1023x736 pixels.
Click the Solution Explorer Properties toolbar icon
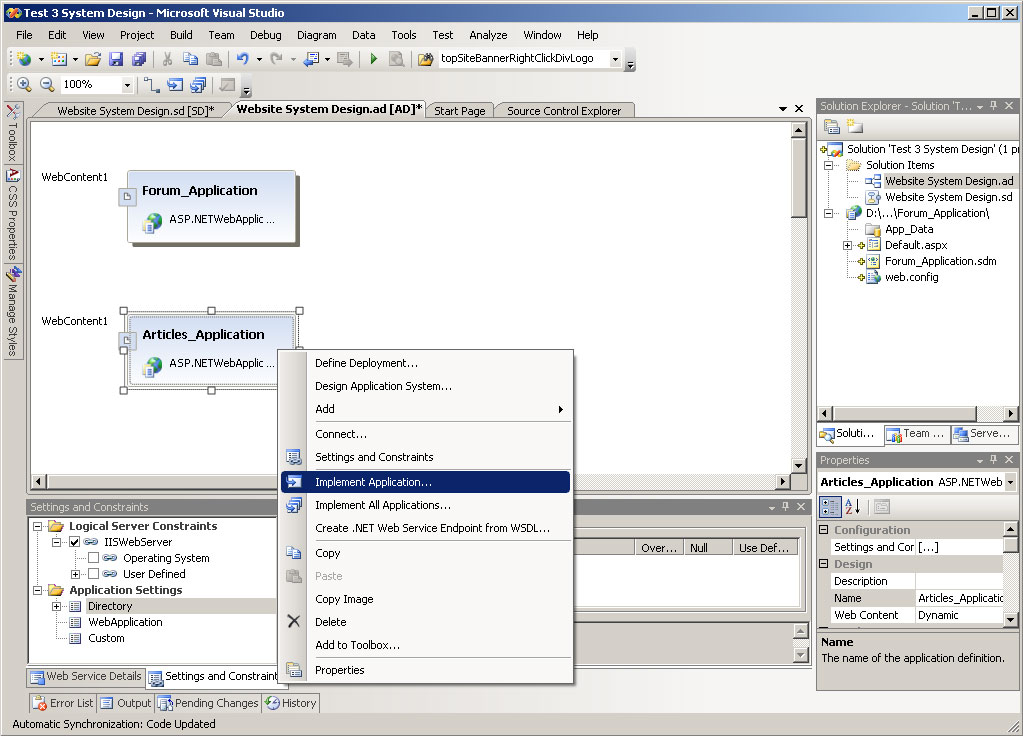pos(831,127)
